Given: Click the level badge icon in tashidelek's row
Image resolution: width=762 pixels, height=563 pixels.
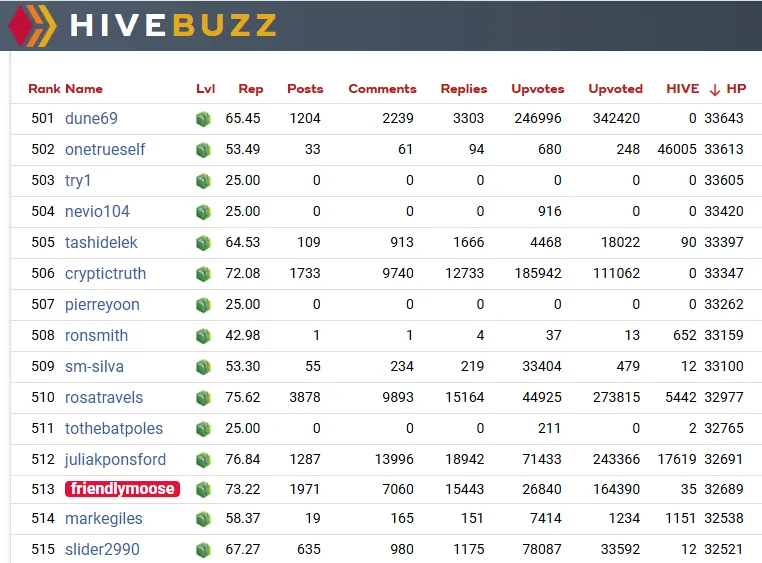Looking at the screenshot, I should tap(203, 242).
